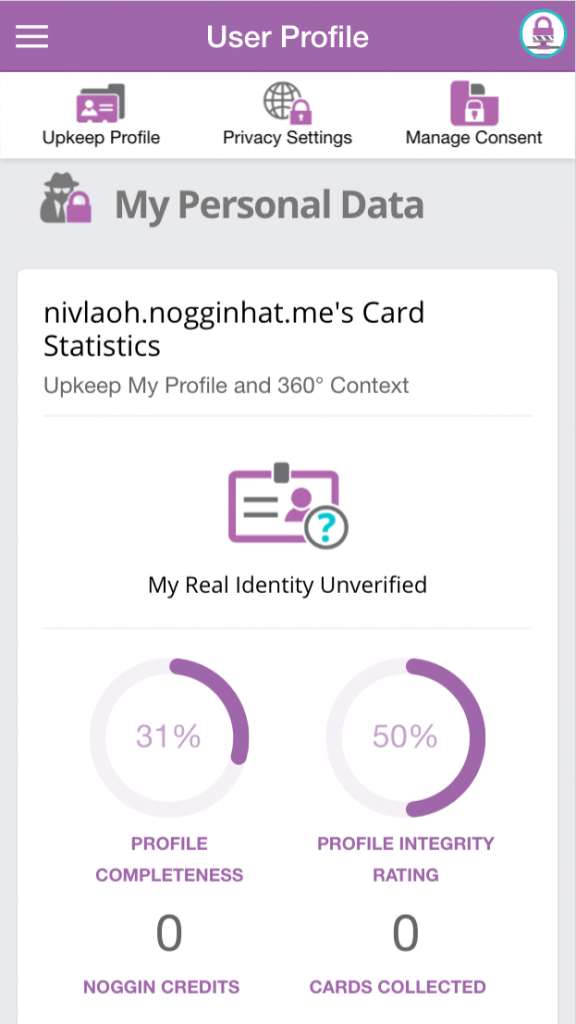The image size is (576, 1024).
Task: Select the User Profile header title
Action: tap(287, 37)
